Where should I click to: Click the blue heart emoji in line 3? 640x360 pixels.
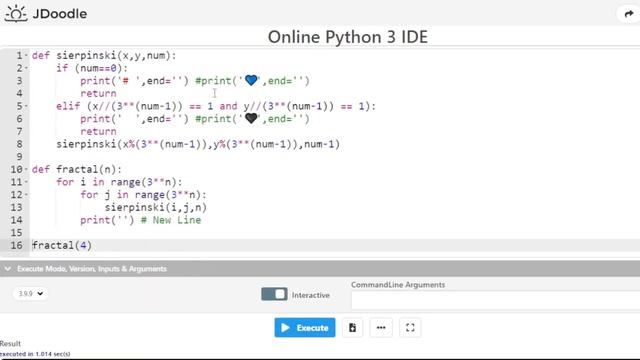coord(251,80)
